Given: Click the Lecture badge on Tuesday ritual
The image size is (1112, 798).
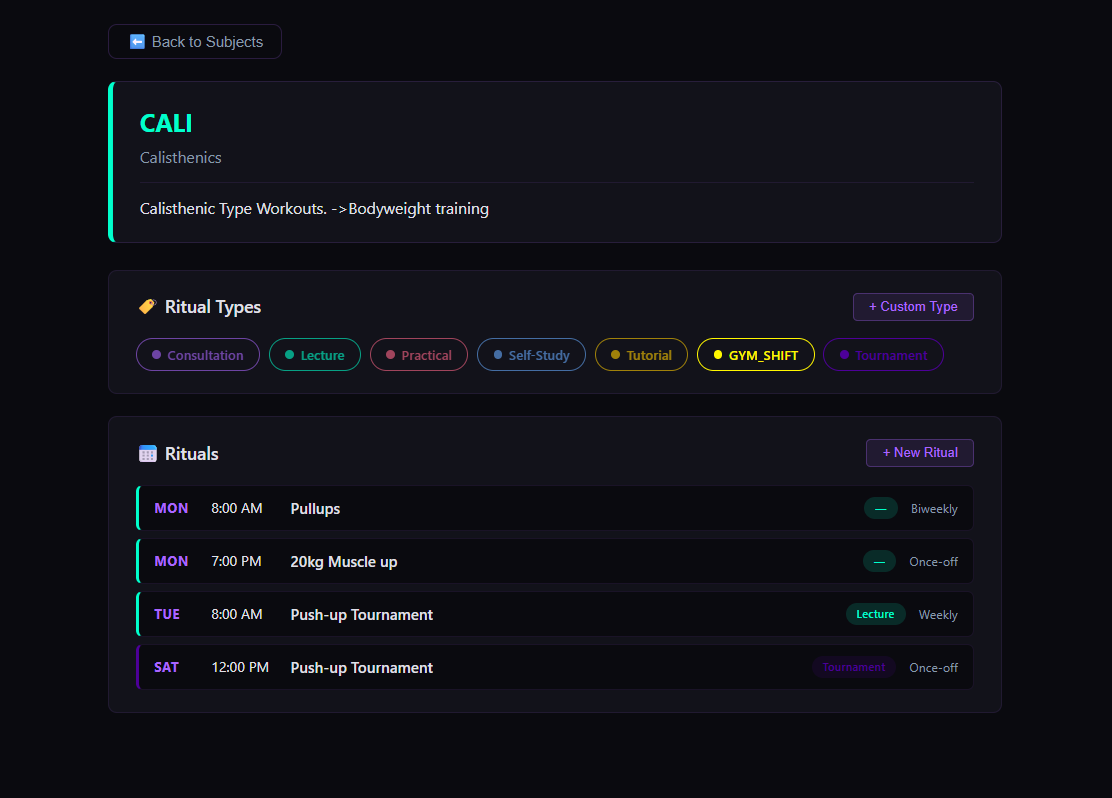Looking at the screenshot, I should click(875, 614).
